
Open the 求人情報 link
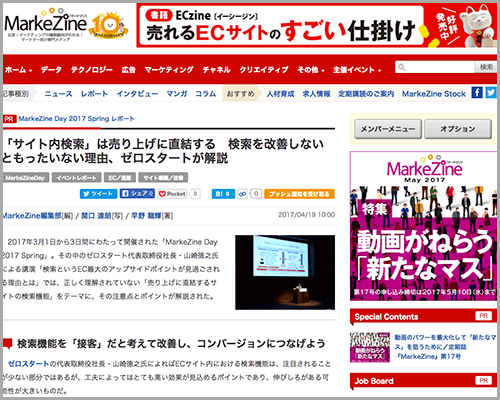click(x=316, y=94)
